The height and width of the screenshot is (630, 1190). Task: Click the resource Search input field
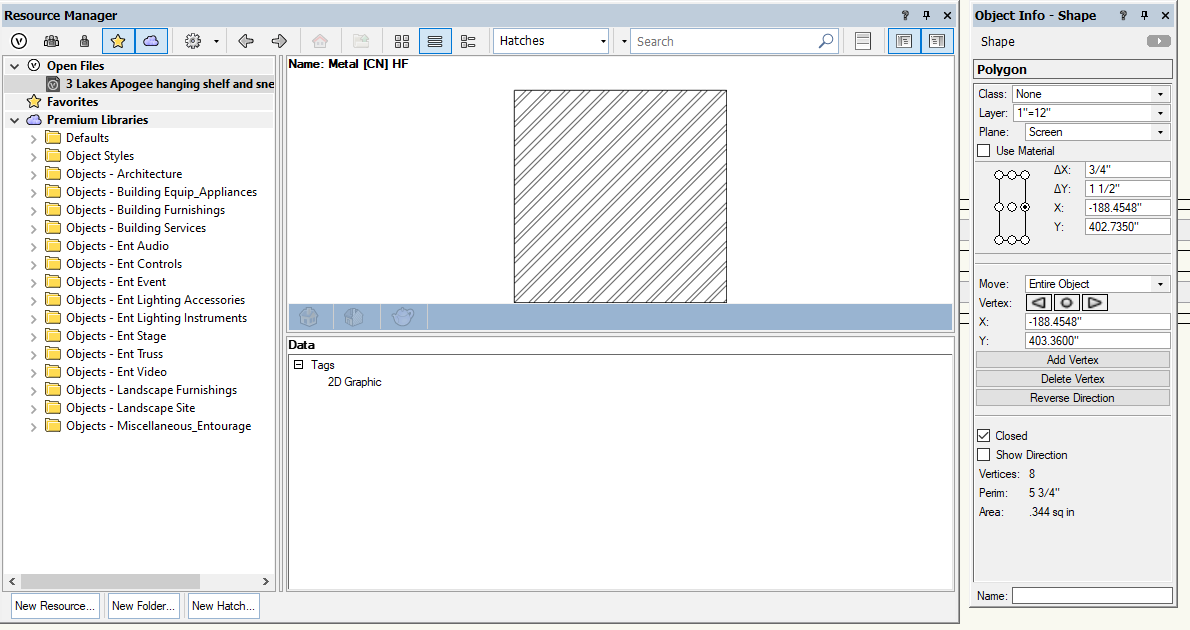pos(724,41)
